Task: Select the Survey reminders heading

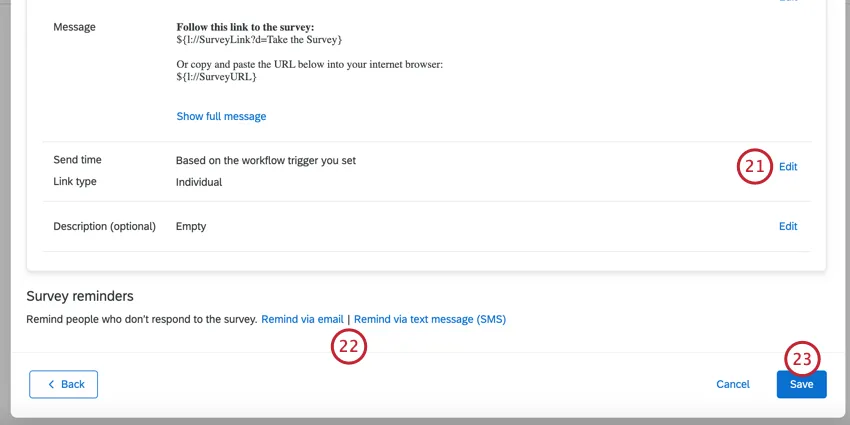Action: [80, 296]
